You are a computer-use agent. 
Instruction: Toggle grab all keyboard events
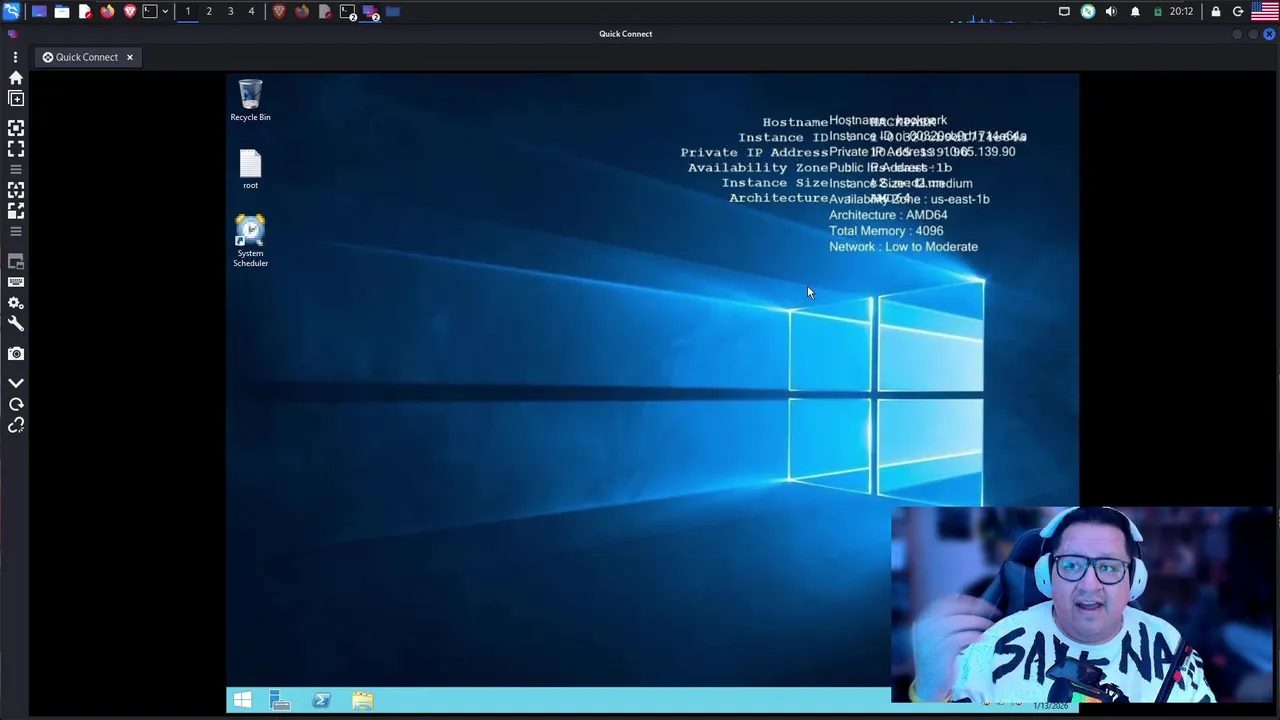(16, 282)
